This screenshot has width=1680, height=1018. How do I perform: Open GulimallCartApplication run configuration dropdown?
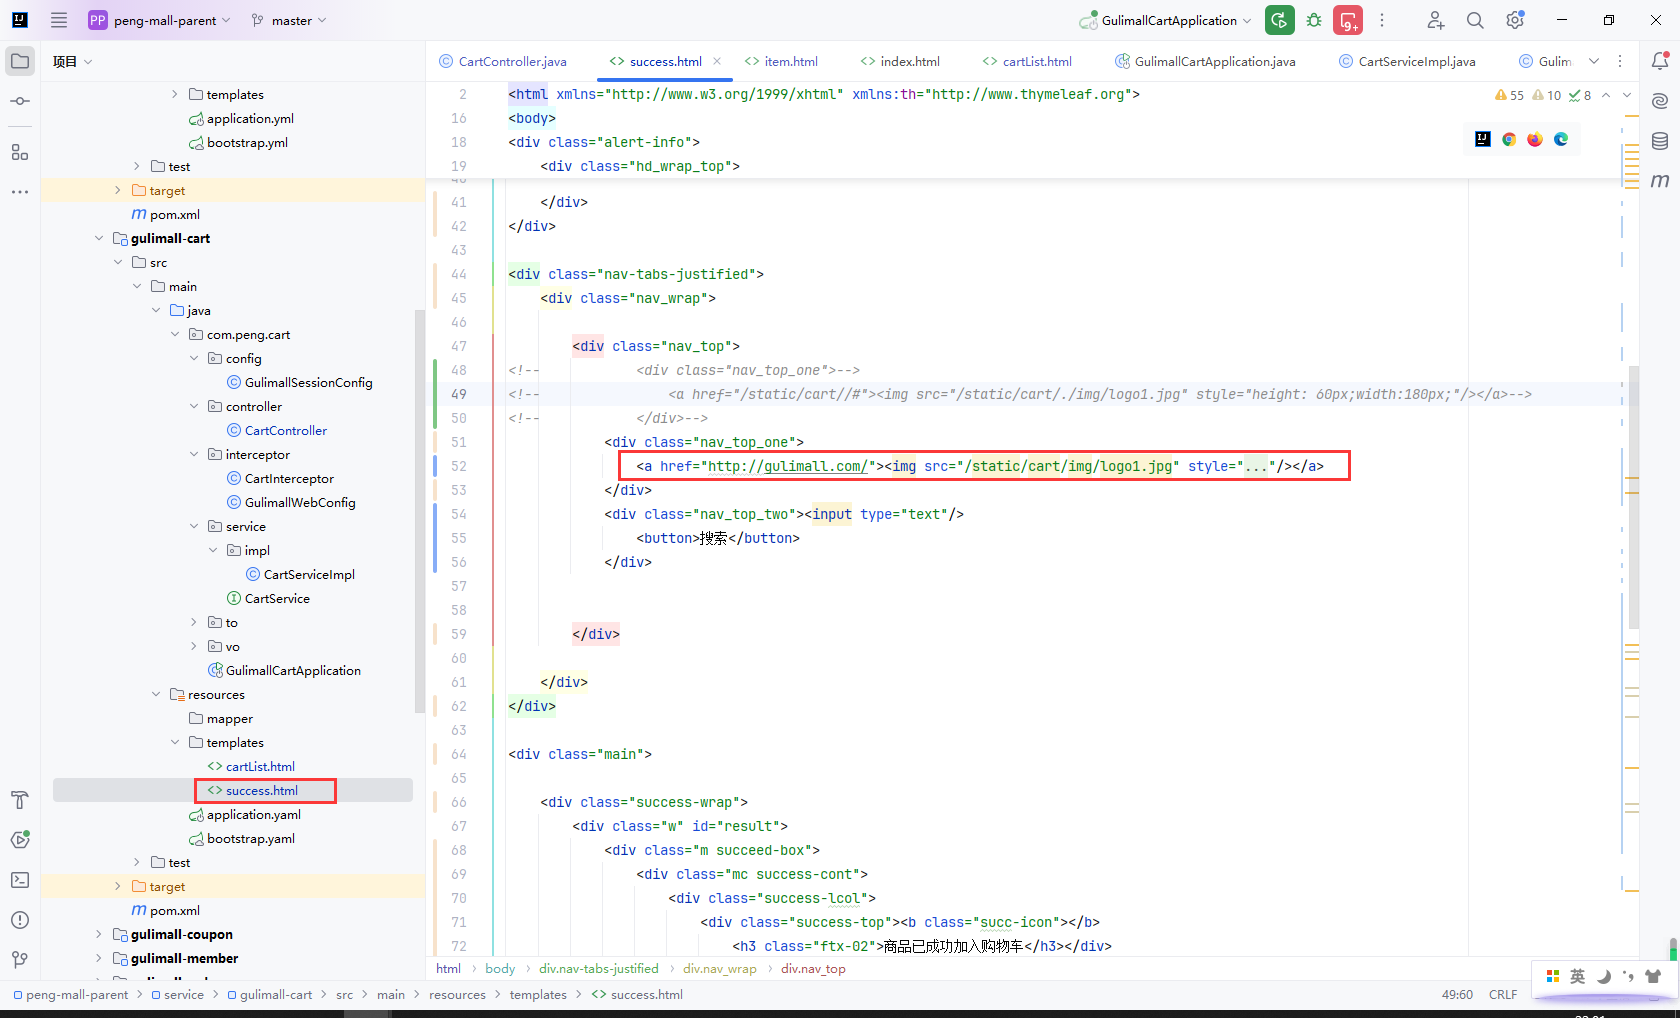[x=1166, y=20]
